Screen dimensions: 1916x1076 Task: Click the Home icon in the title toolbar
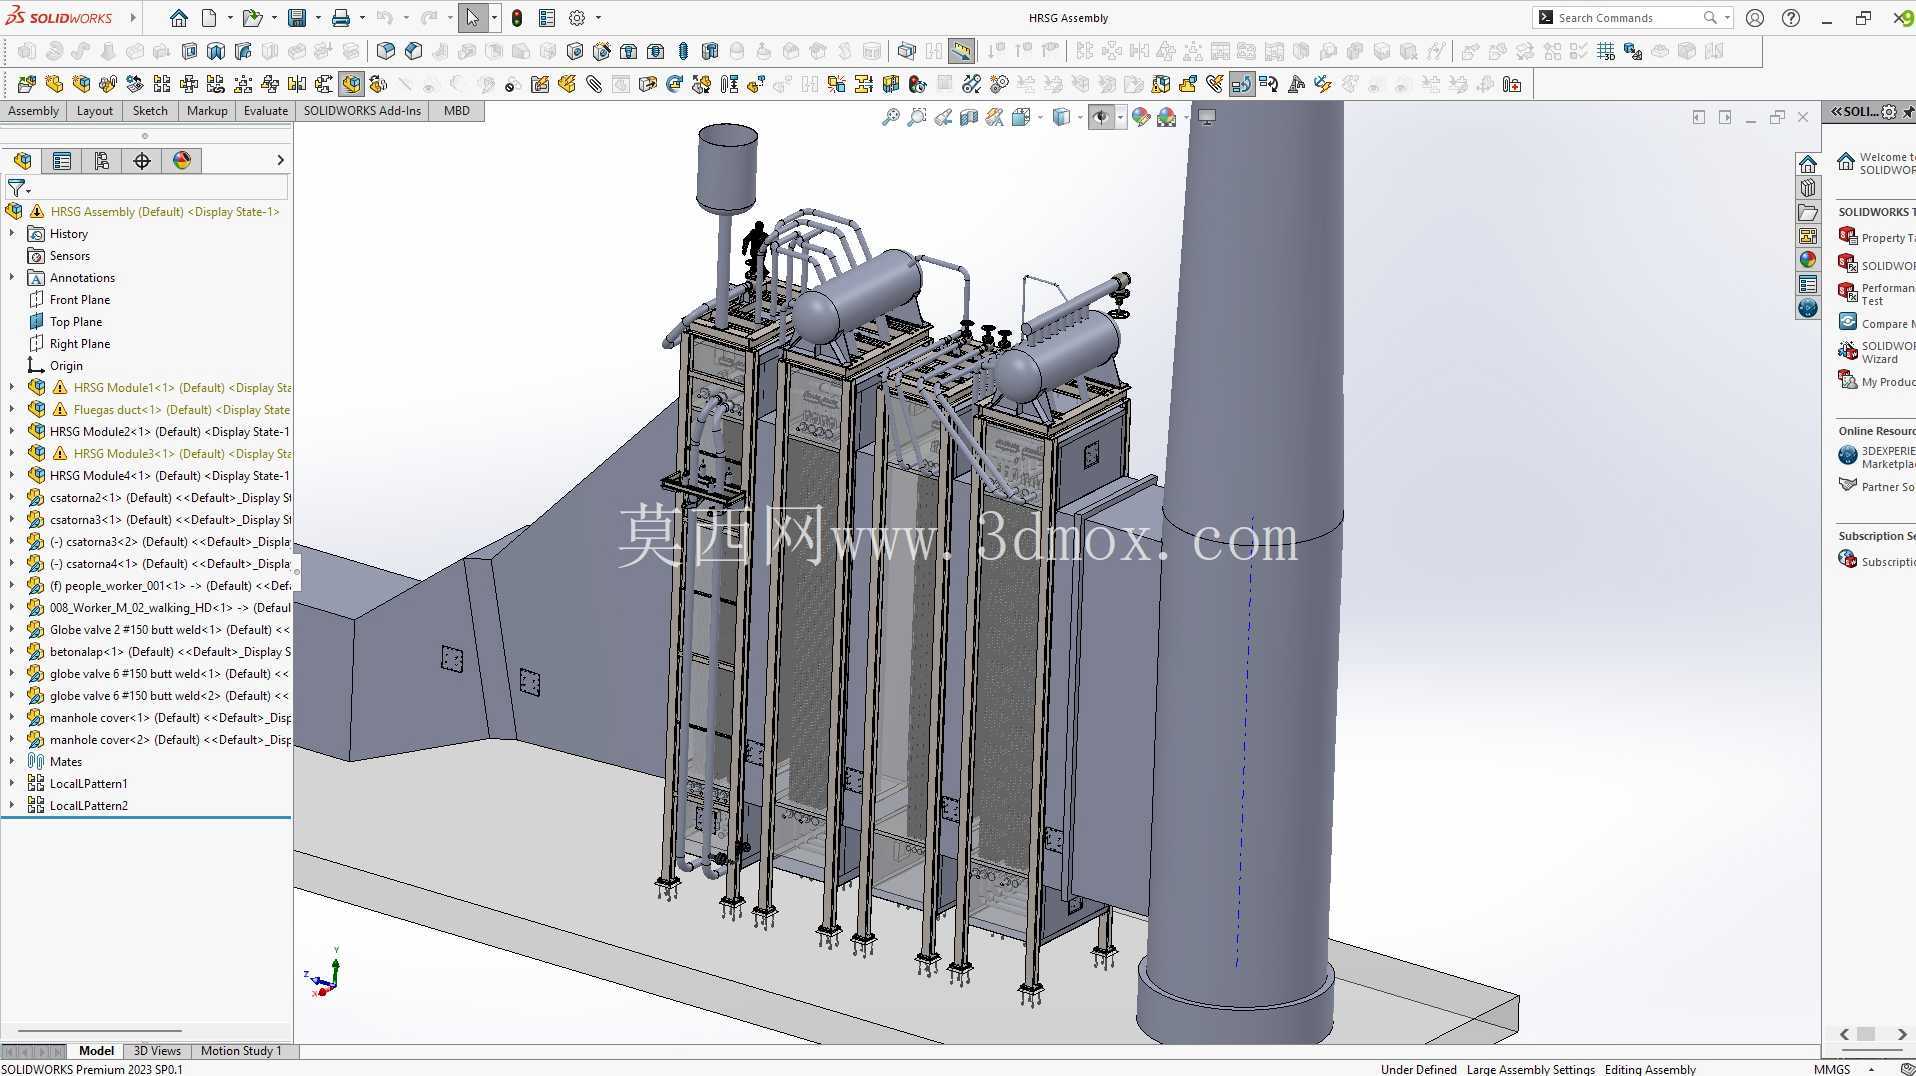(x=178, y=18)
